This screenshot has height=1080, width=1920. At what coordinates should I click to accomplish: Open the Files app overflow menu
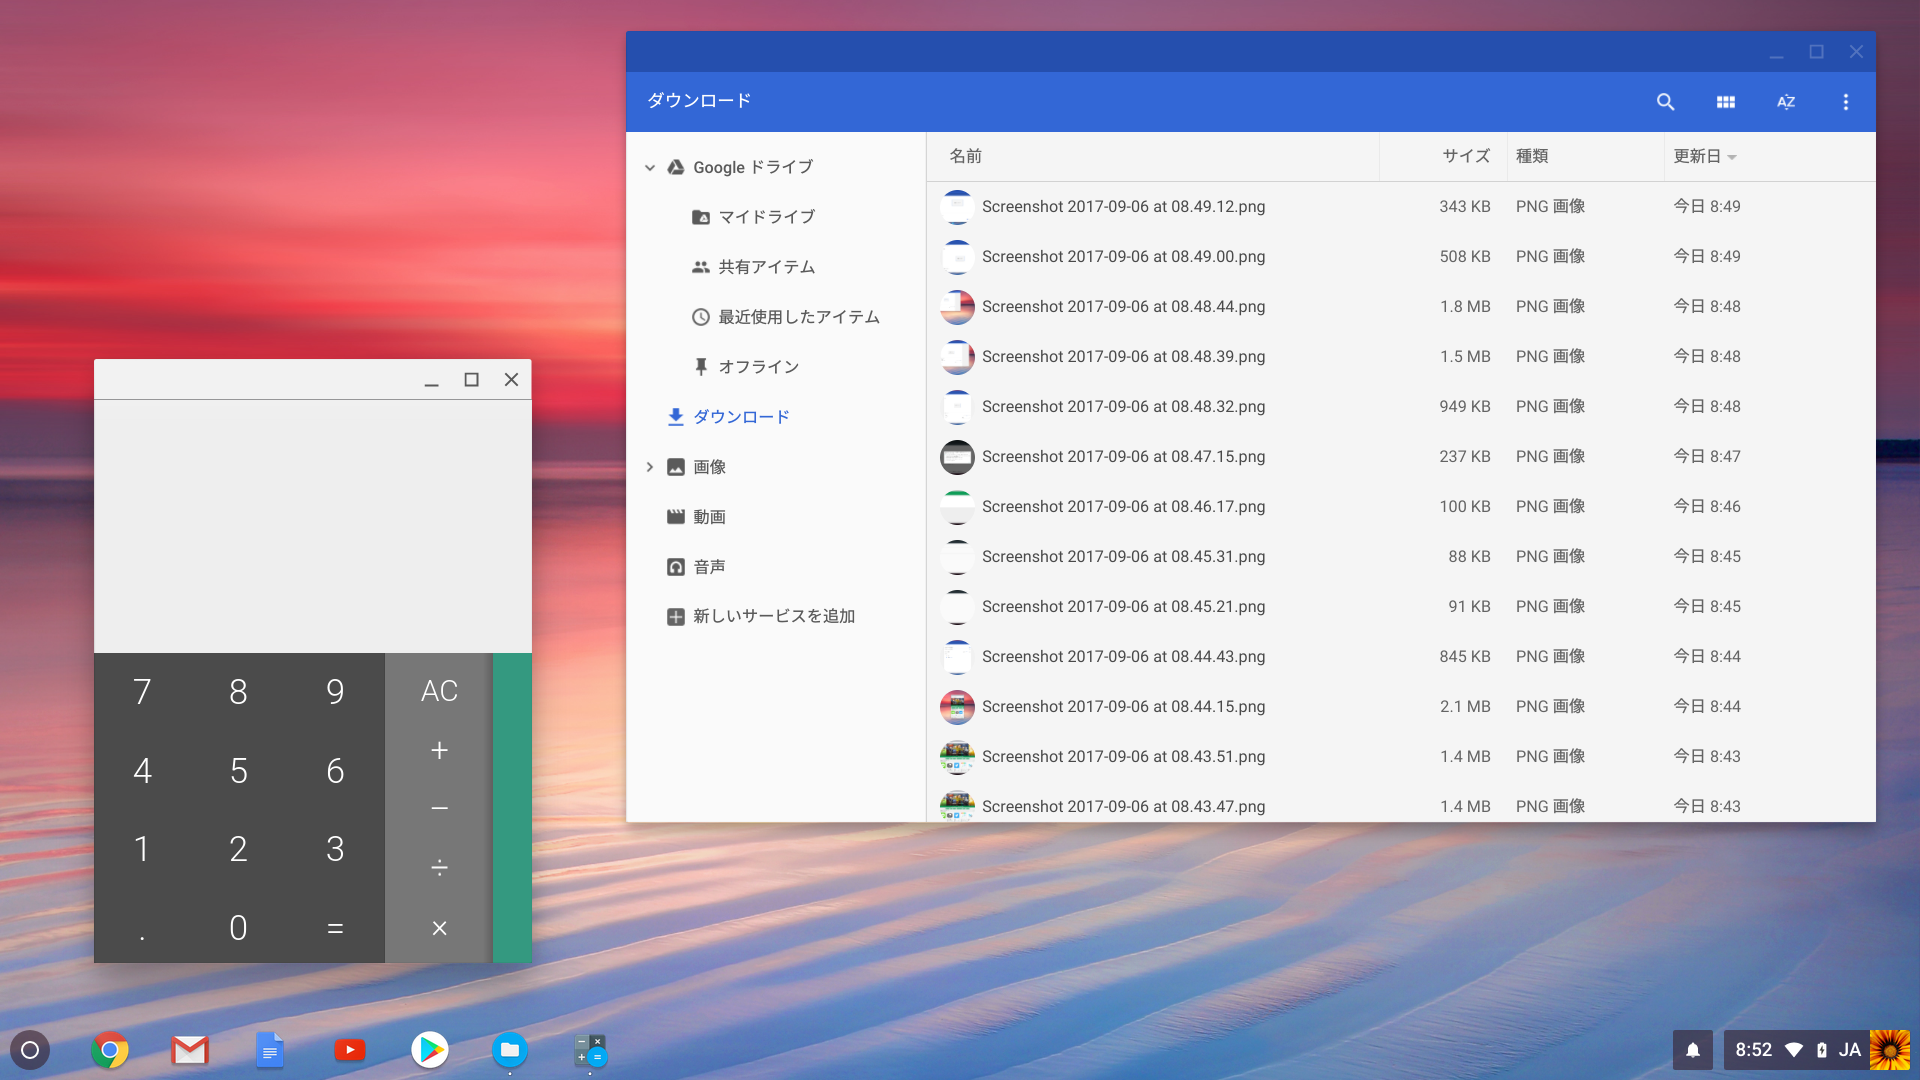click(x=1846, y=101)
